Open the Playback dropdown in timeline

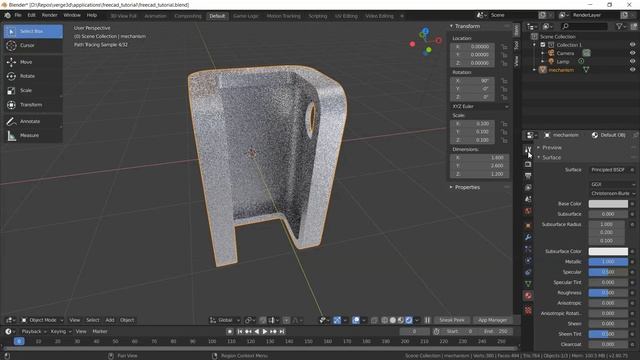[33, 331]
